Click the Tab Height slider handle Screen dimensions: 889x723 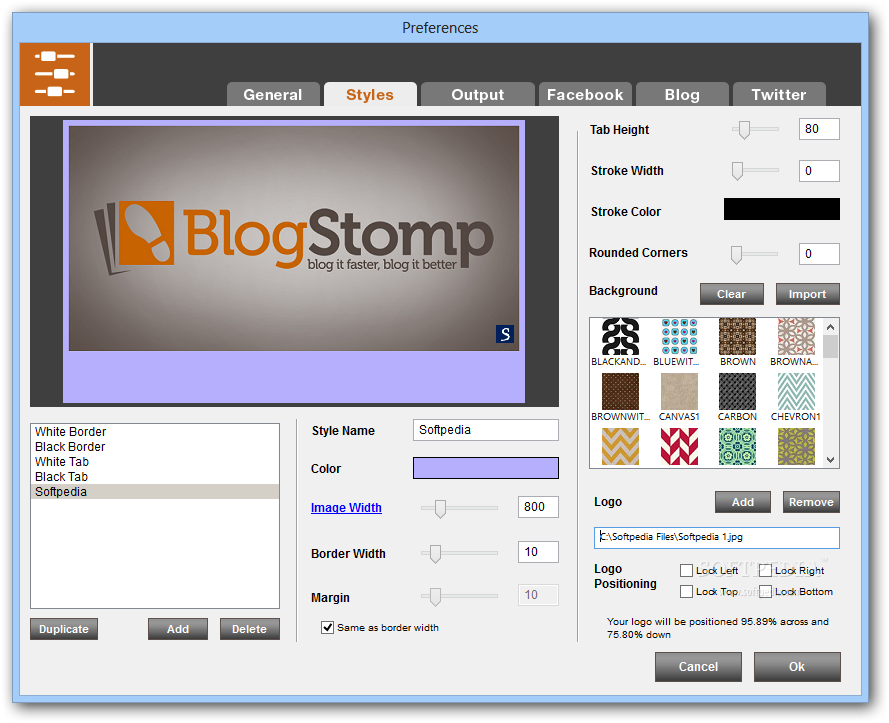[744, 129]
